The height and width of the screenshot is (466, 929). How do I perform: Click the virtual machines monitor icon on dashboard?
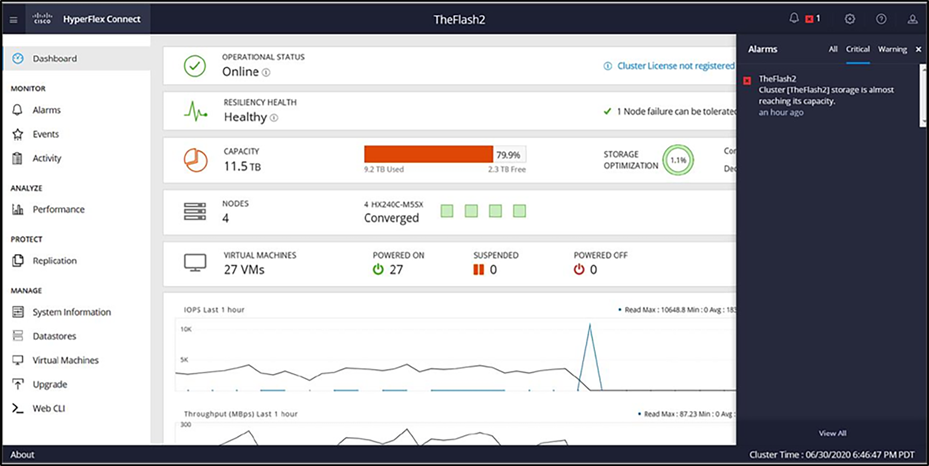(x=196, y=263)
